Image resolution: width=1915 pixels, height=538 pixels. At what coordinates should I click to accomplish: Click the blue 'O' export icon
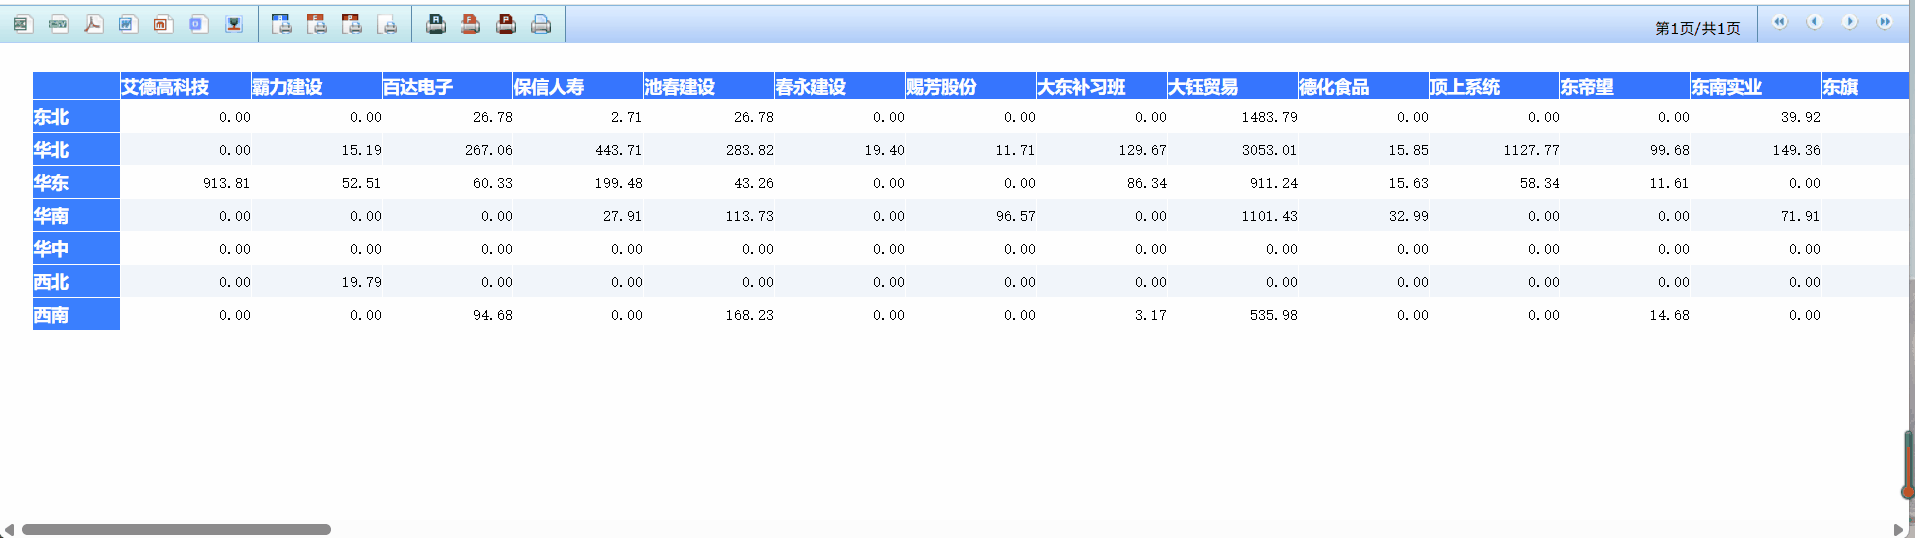198,24
